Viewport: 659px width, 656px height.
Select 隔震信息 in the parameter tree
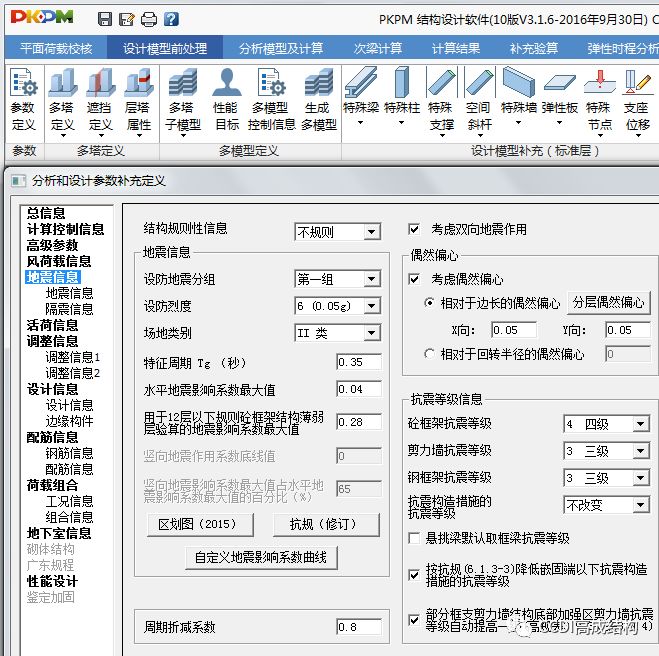click(69, 309)
